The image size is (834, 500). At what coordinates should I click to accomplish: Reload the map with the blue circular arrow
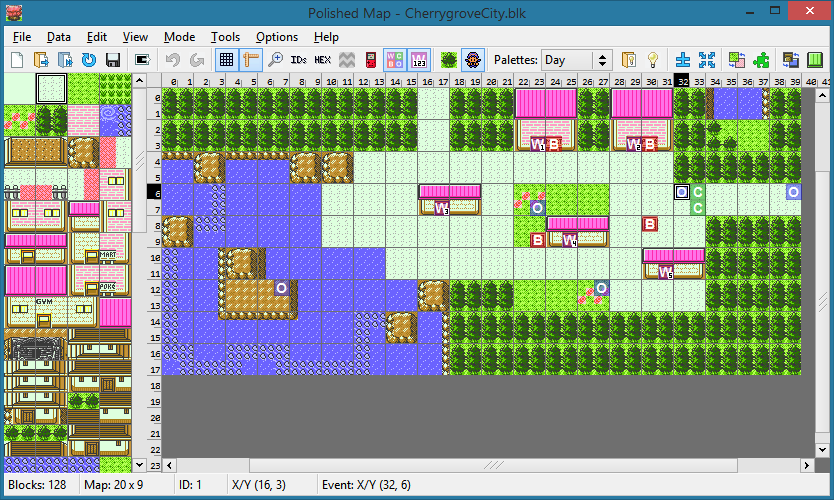tap(89, 60)
